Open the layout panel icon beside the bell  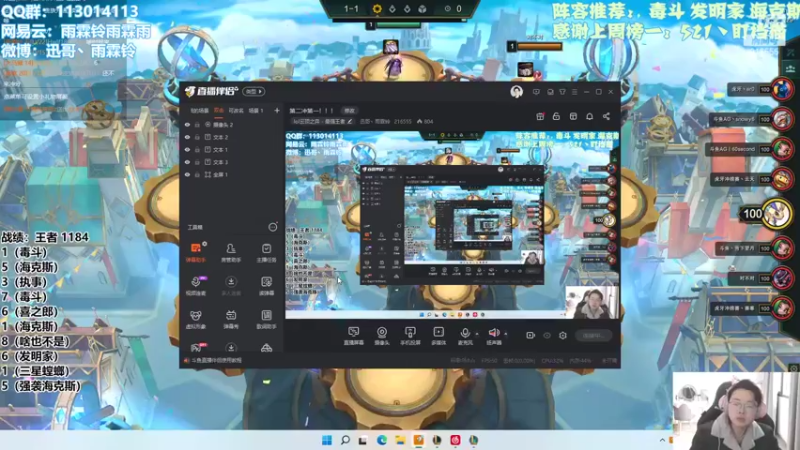(x=573, y=116)
